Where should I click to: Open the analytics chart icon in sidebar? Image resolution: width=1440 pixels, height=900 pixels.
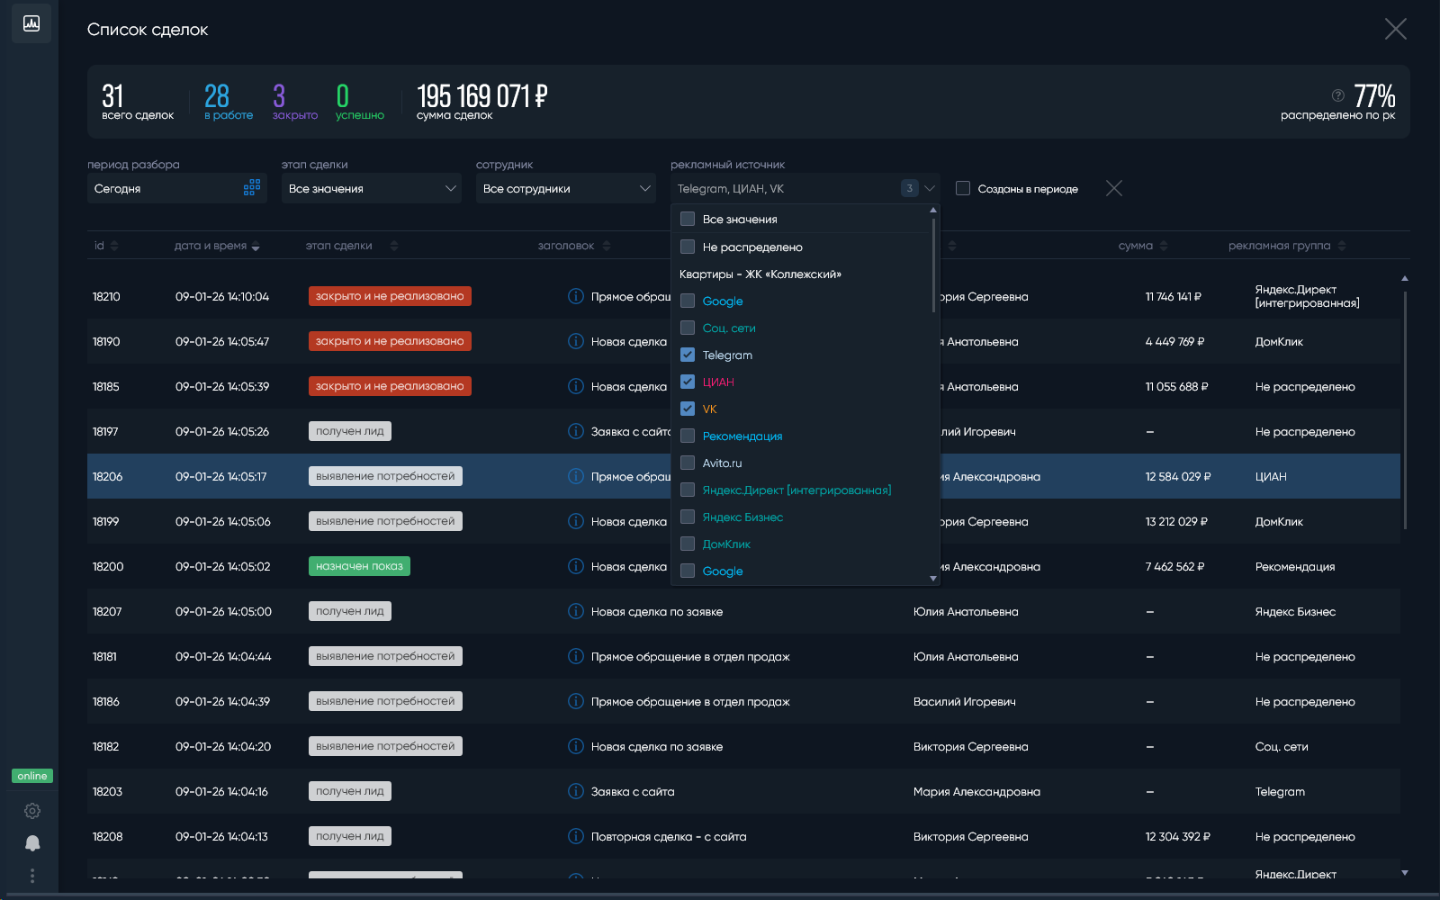click(31, 23)
